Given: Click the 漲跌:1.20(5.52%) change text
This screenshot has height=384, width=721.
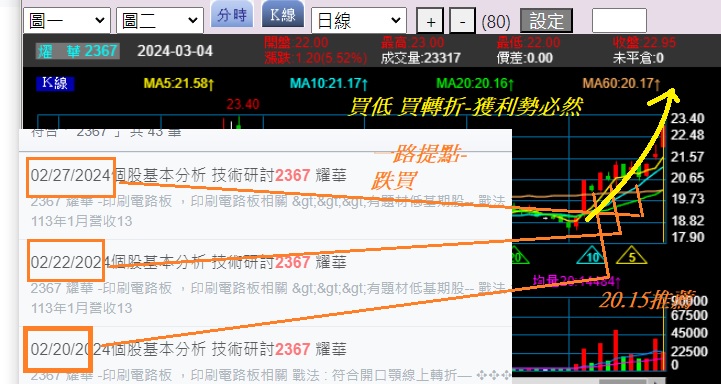Looking at the screenshot, I should 316,58.
